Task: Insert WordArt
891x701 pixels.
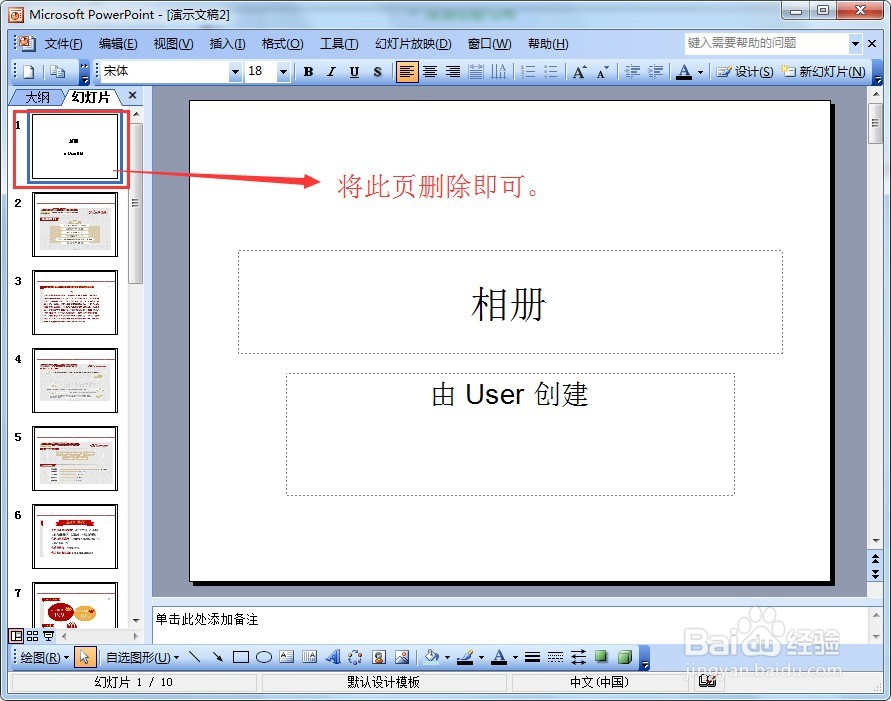Action: pos(332,657)
